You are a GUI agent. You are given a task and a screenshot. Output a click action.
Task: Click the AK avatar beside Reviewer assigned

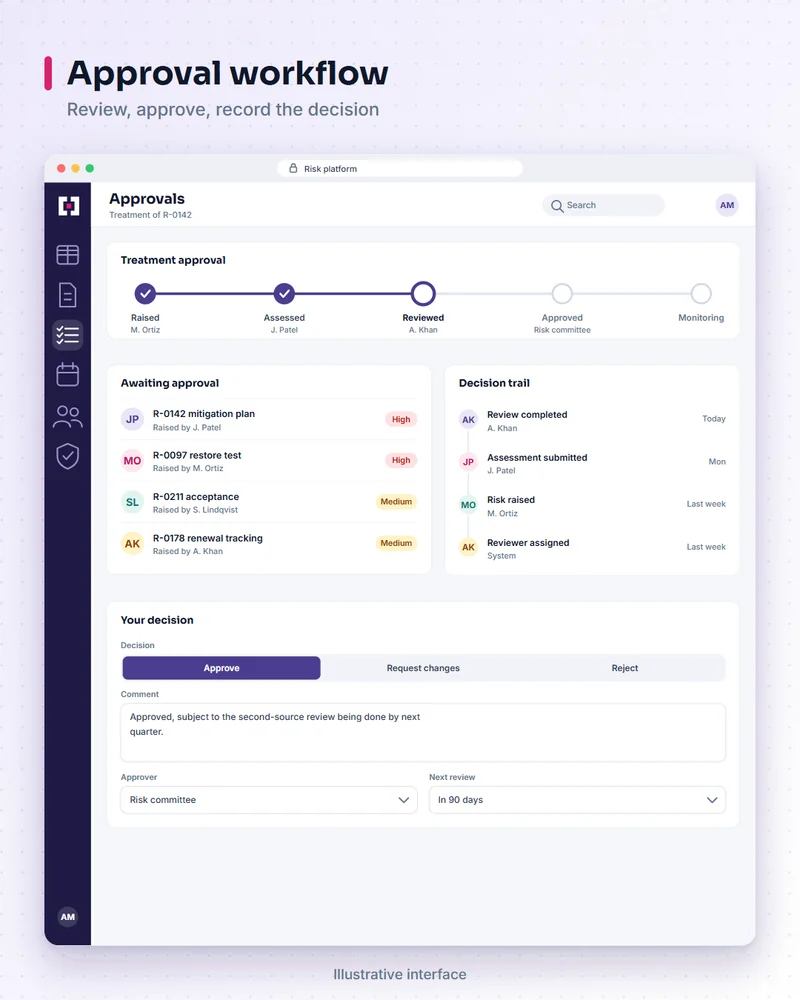click(x=468, y=547)
